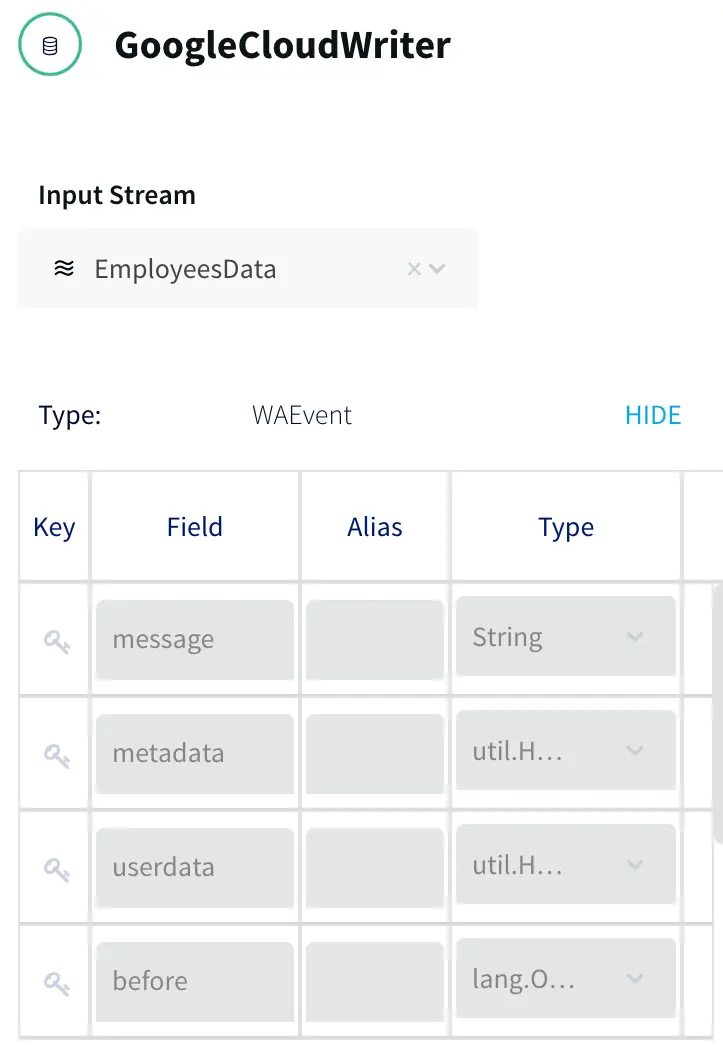Toggle the key icon for message field
This screenshot has width=723, height=1045.
pyautogui.click(x=56, y=641)
